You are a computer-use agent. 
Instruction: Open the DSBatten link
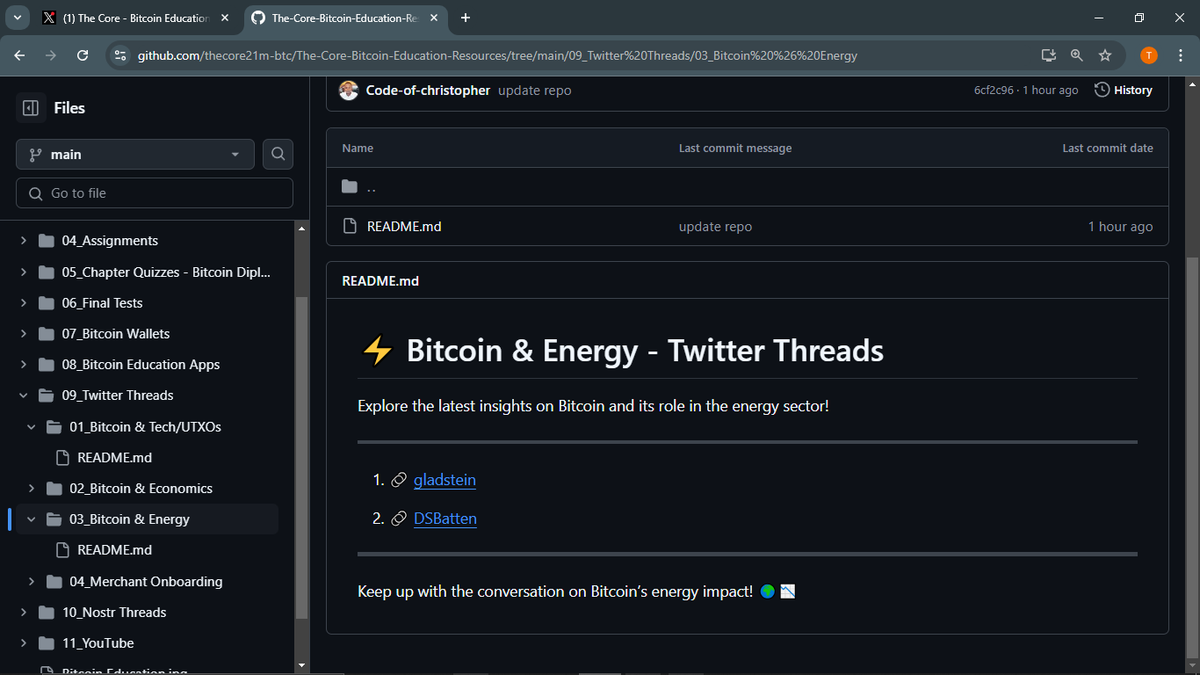pos(445,519)
